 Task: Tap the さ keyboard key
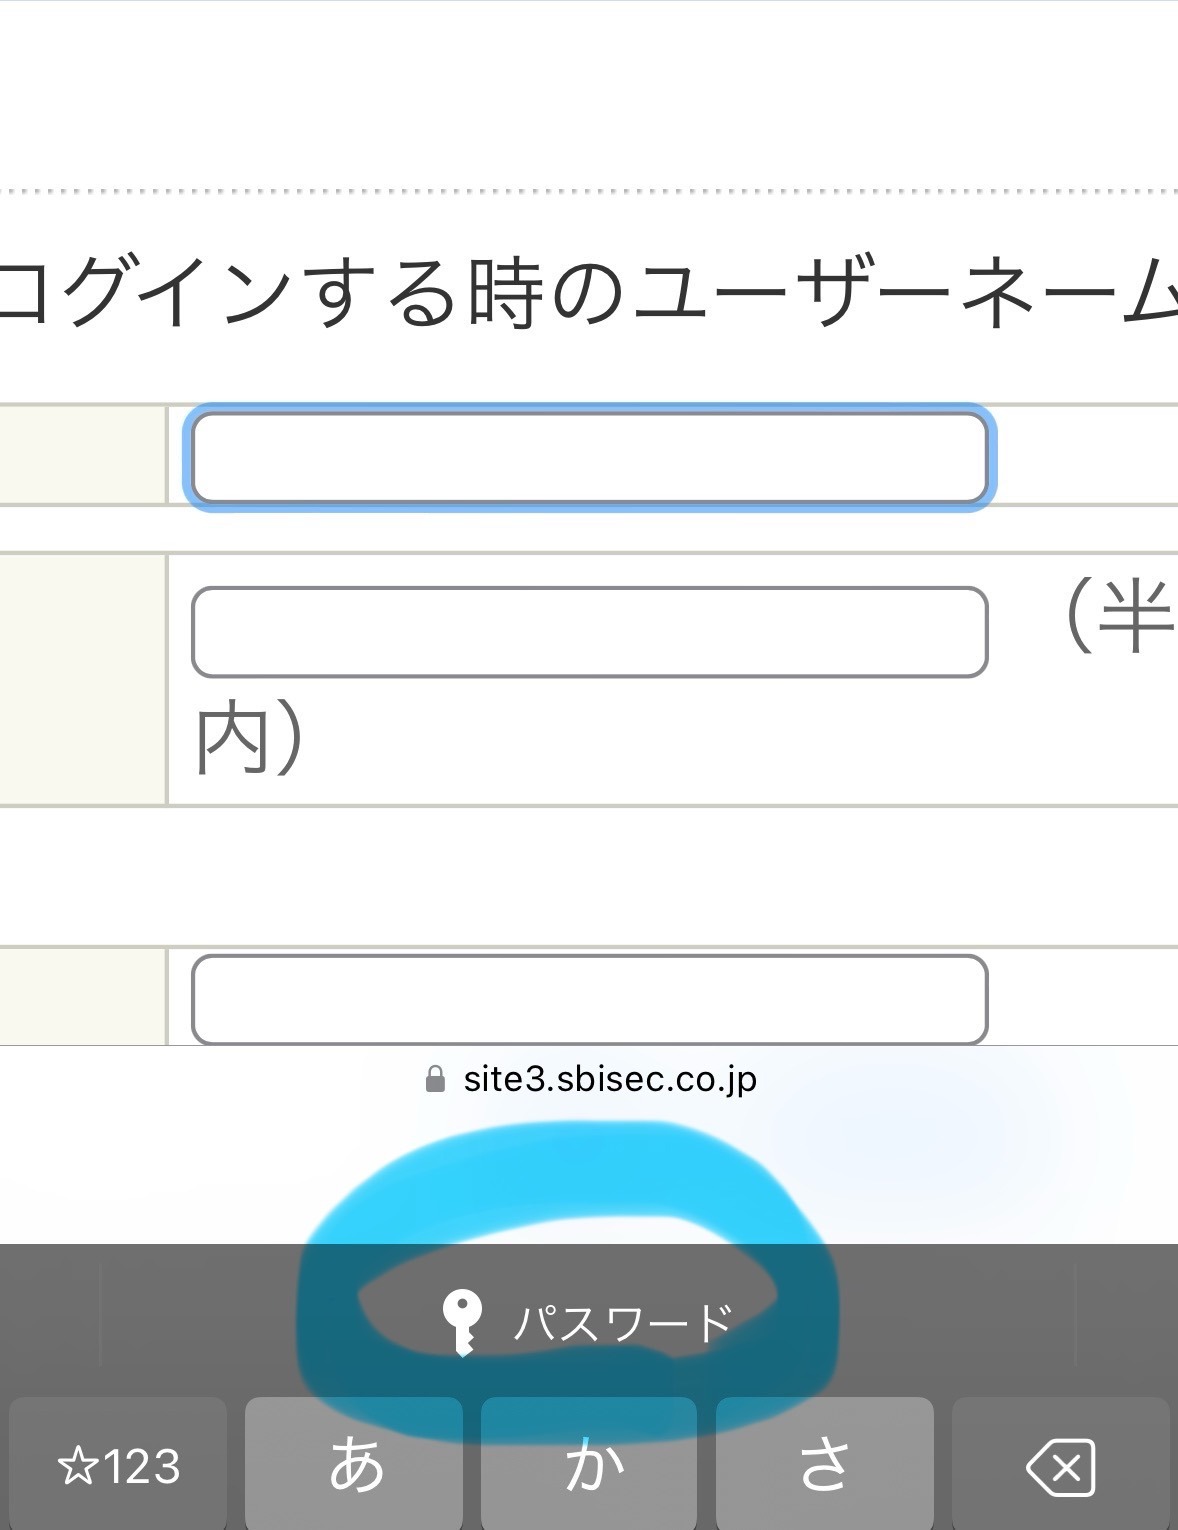825,1466
